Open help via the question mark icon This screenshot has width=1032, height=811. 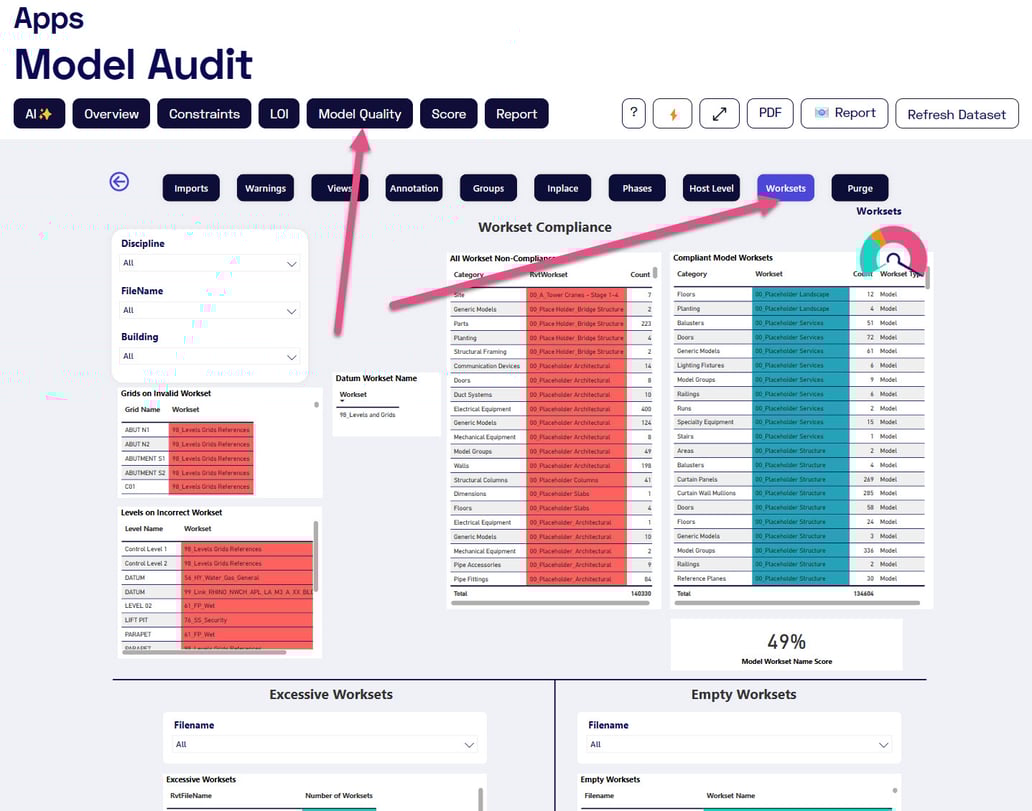[x=633, y=113]
